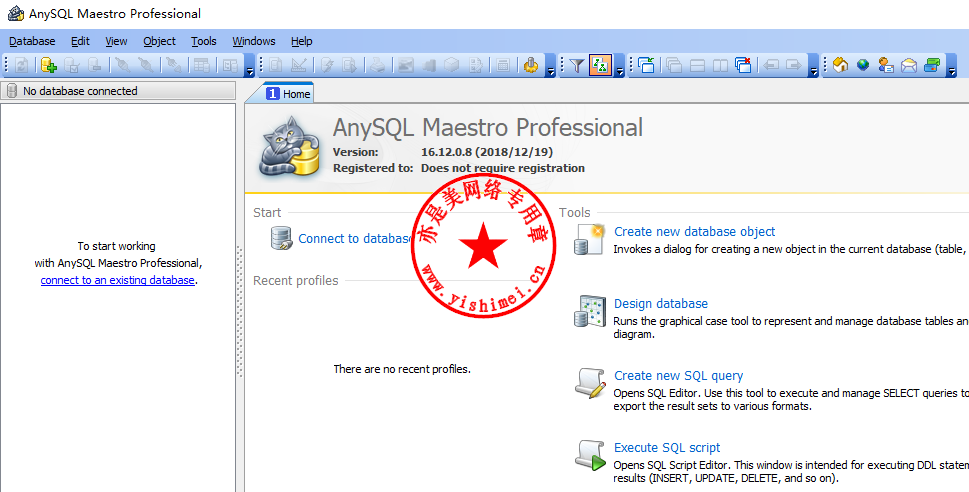Click 'There are no recent profiles.' text
The width and height of the screenshot is (969, 492).
pyautogui.click(x=402, y=369)
